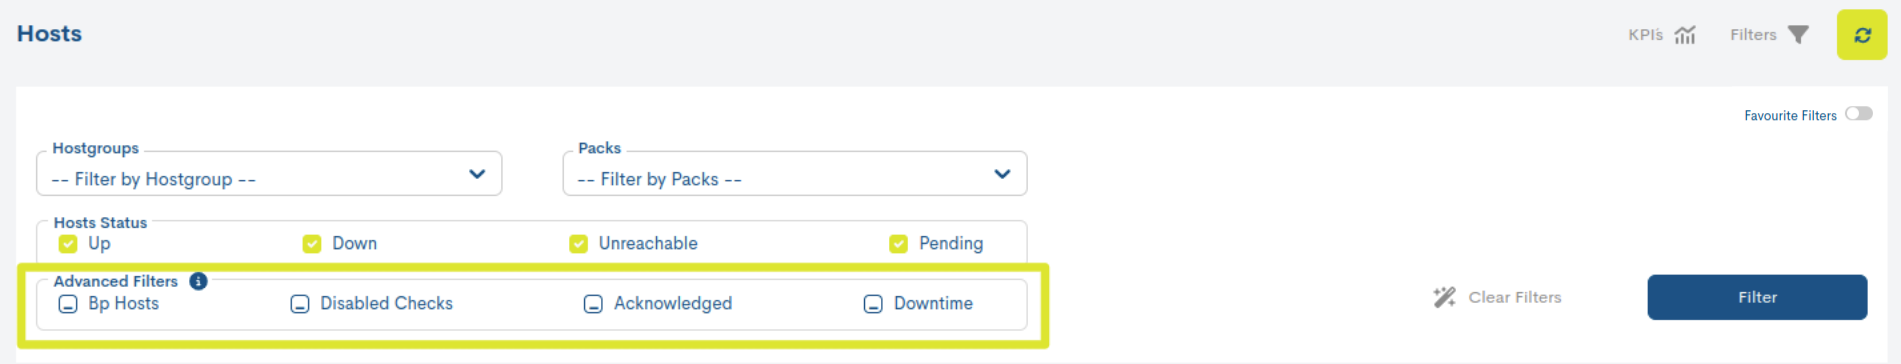Image resolution: width=1901 pixels, height=364 pixels.
Task: Open the KPIs menu label
Action: (1645, 35)
